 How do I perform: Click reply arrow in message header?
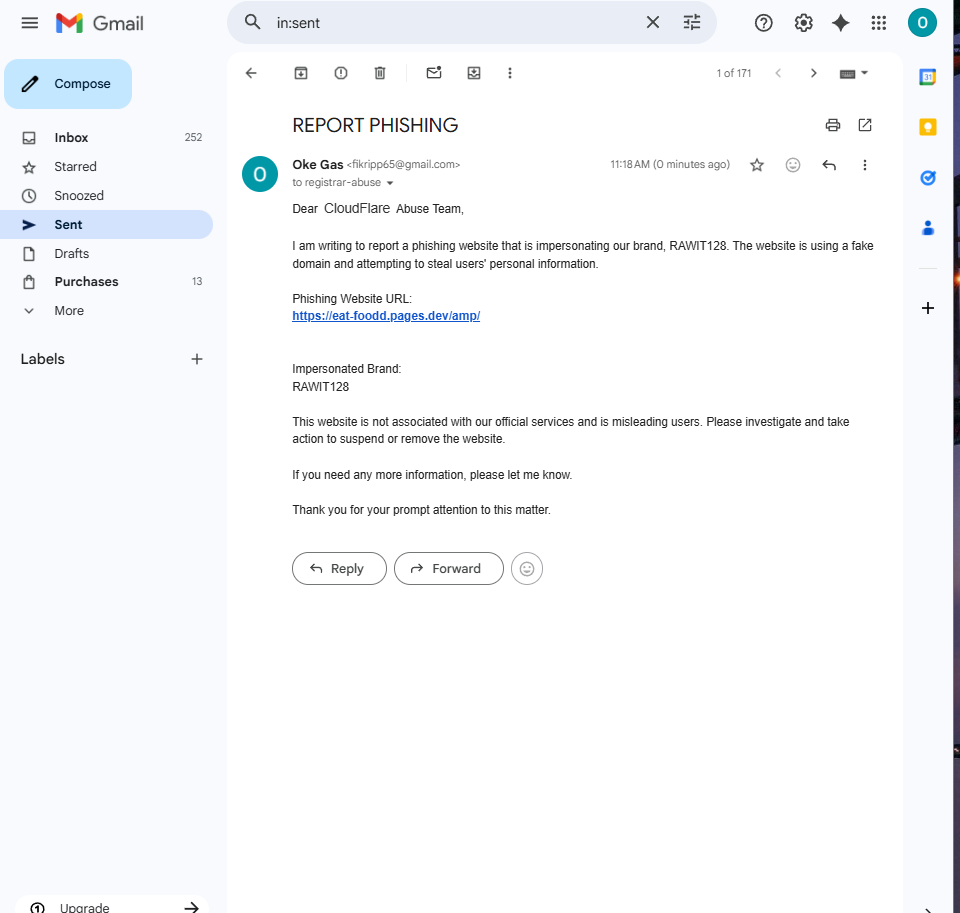pos(829,165)
